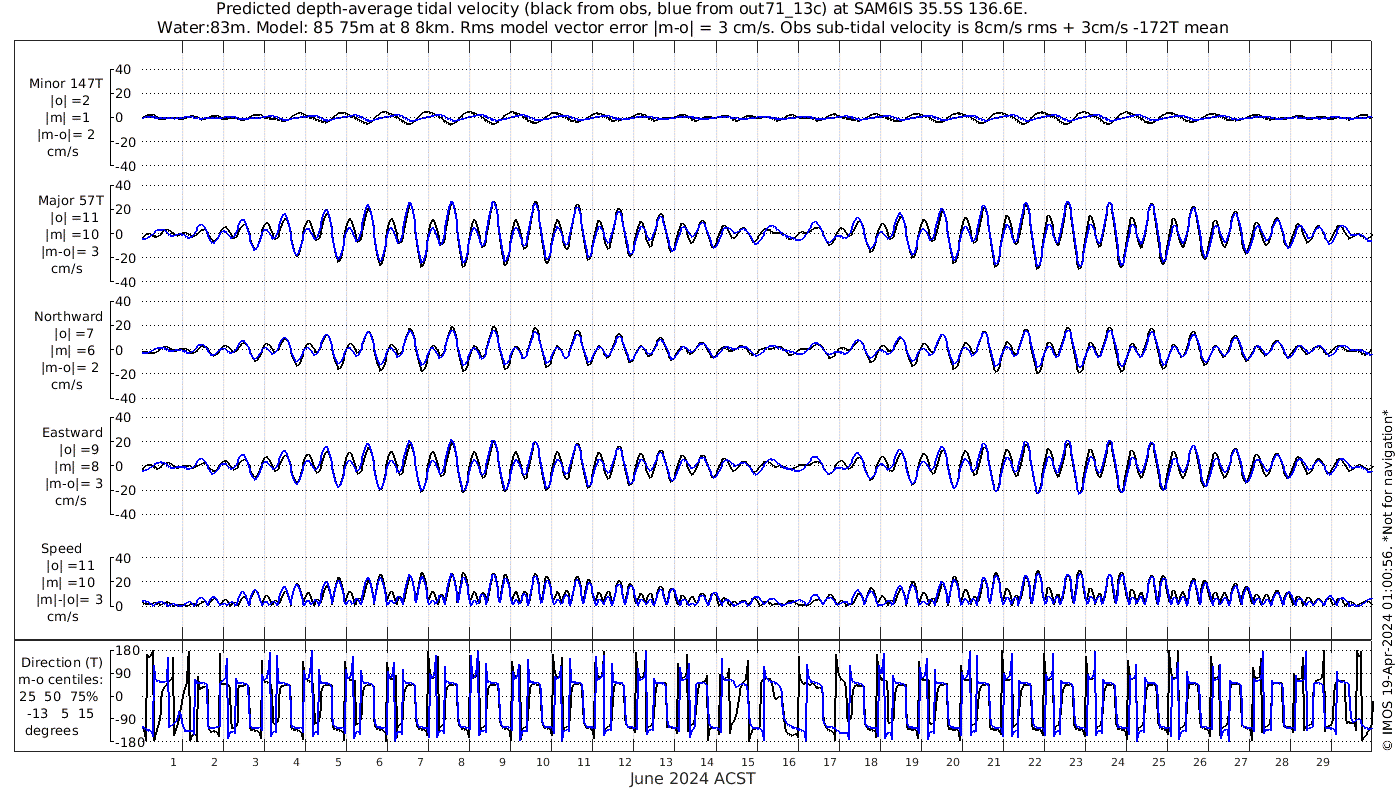The height and width of the screenshot is (800, 1400).
Task: Click day 12 tick on time axis
Action: pyautogui.click(x=625, y=762)
